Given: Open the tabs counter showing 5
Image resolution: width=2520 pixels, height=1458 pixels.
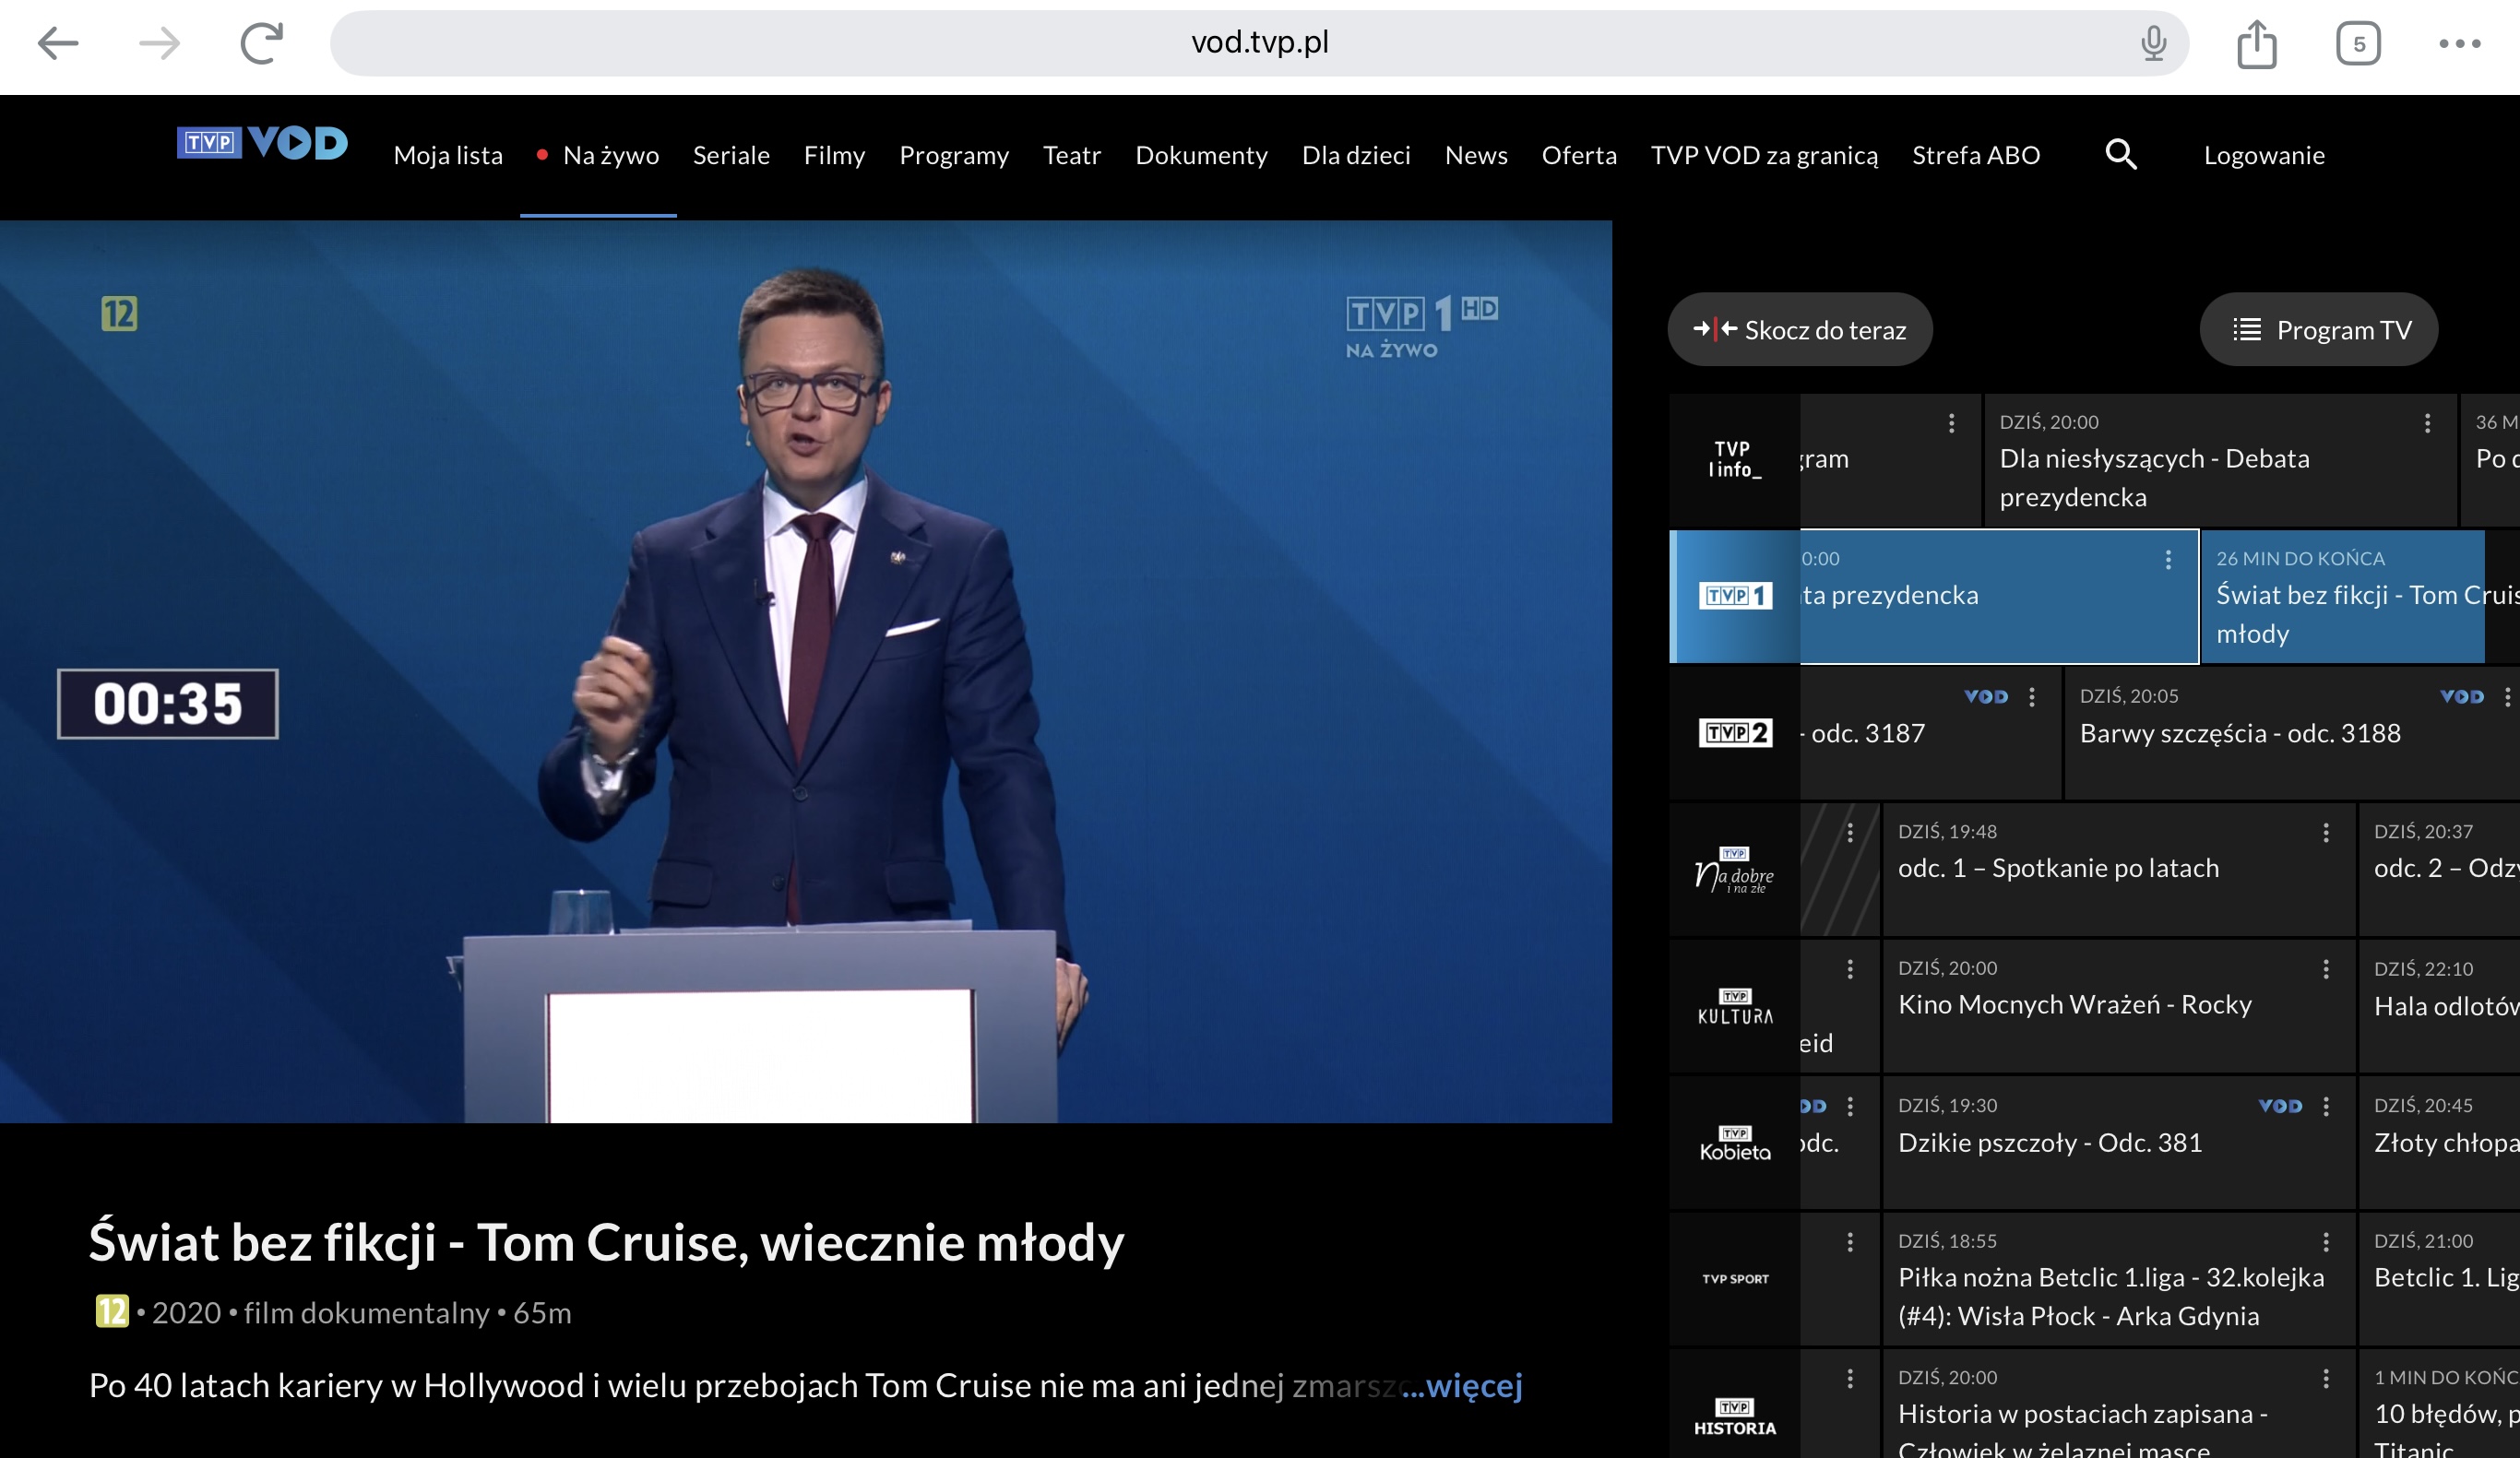Looking at the screenshot, I should pos(2358,43).
